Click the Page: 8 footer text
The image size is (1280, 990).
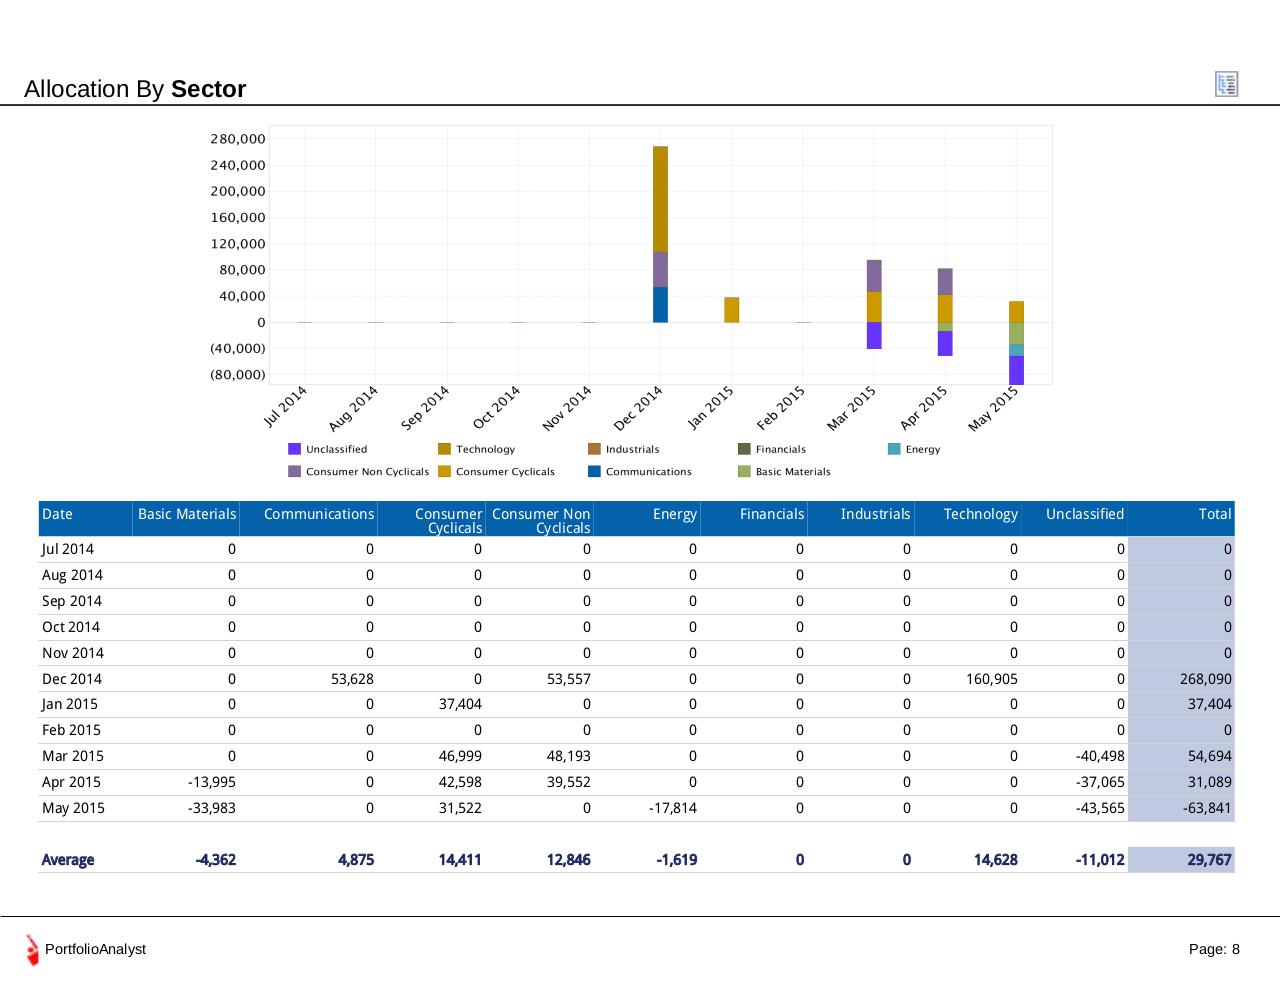pos(1214,949)
